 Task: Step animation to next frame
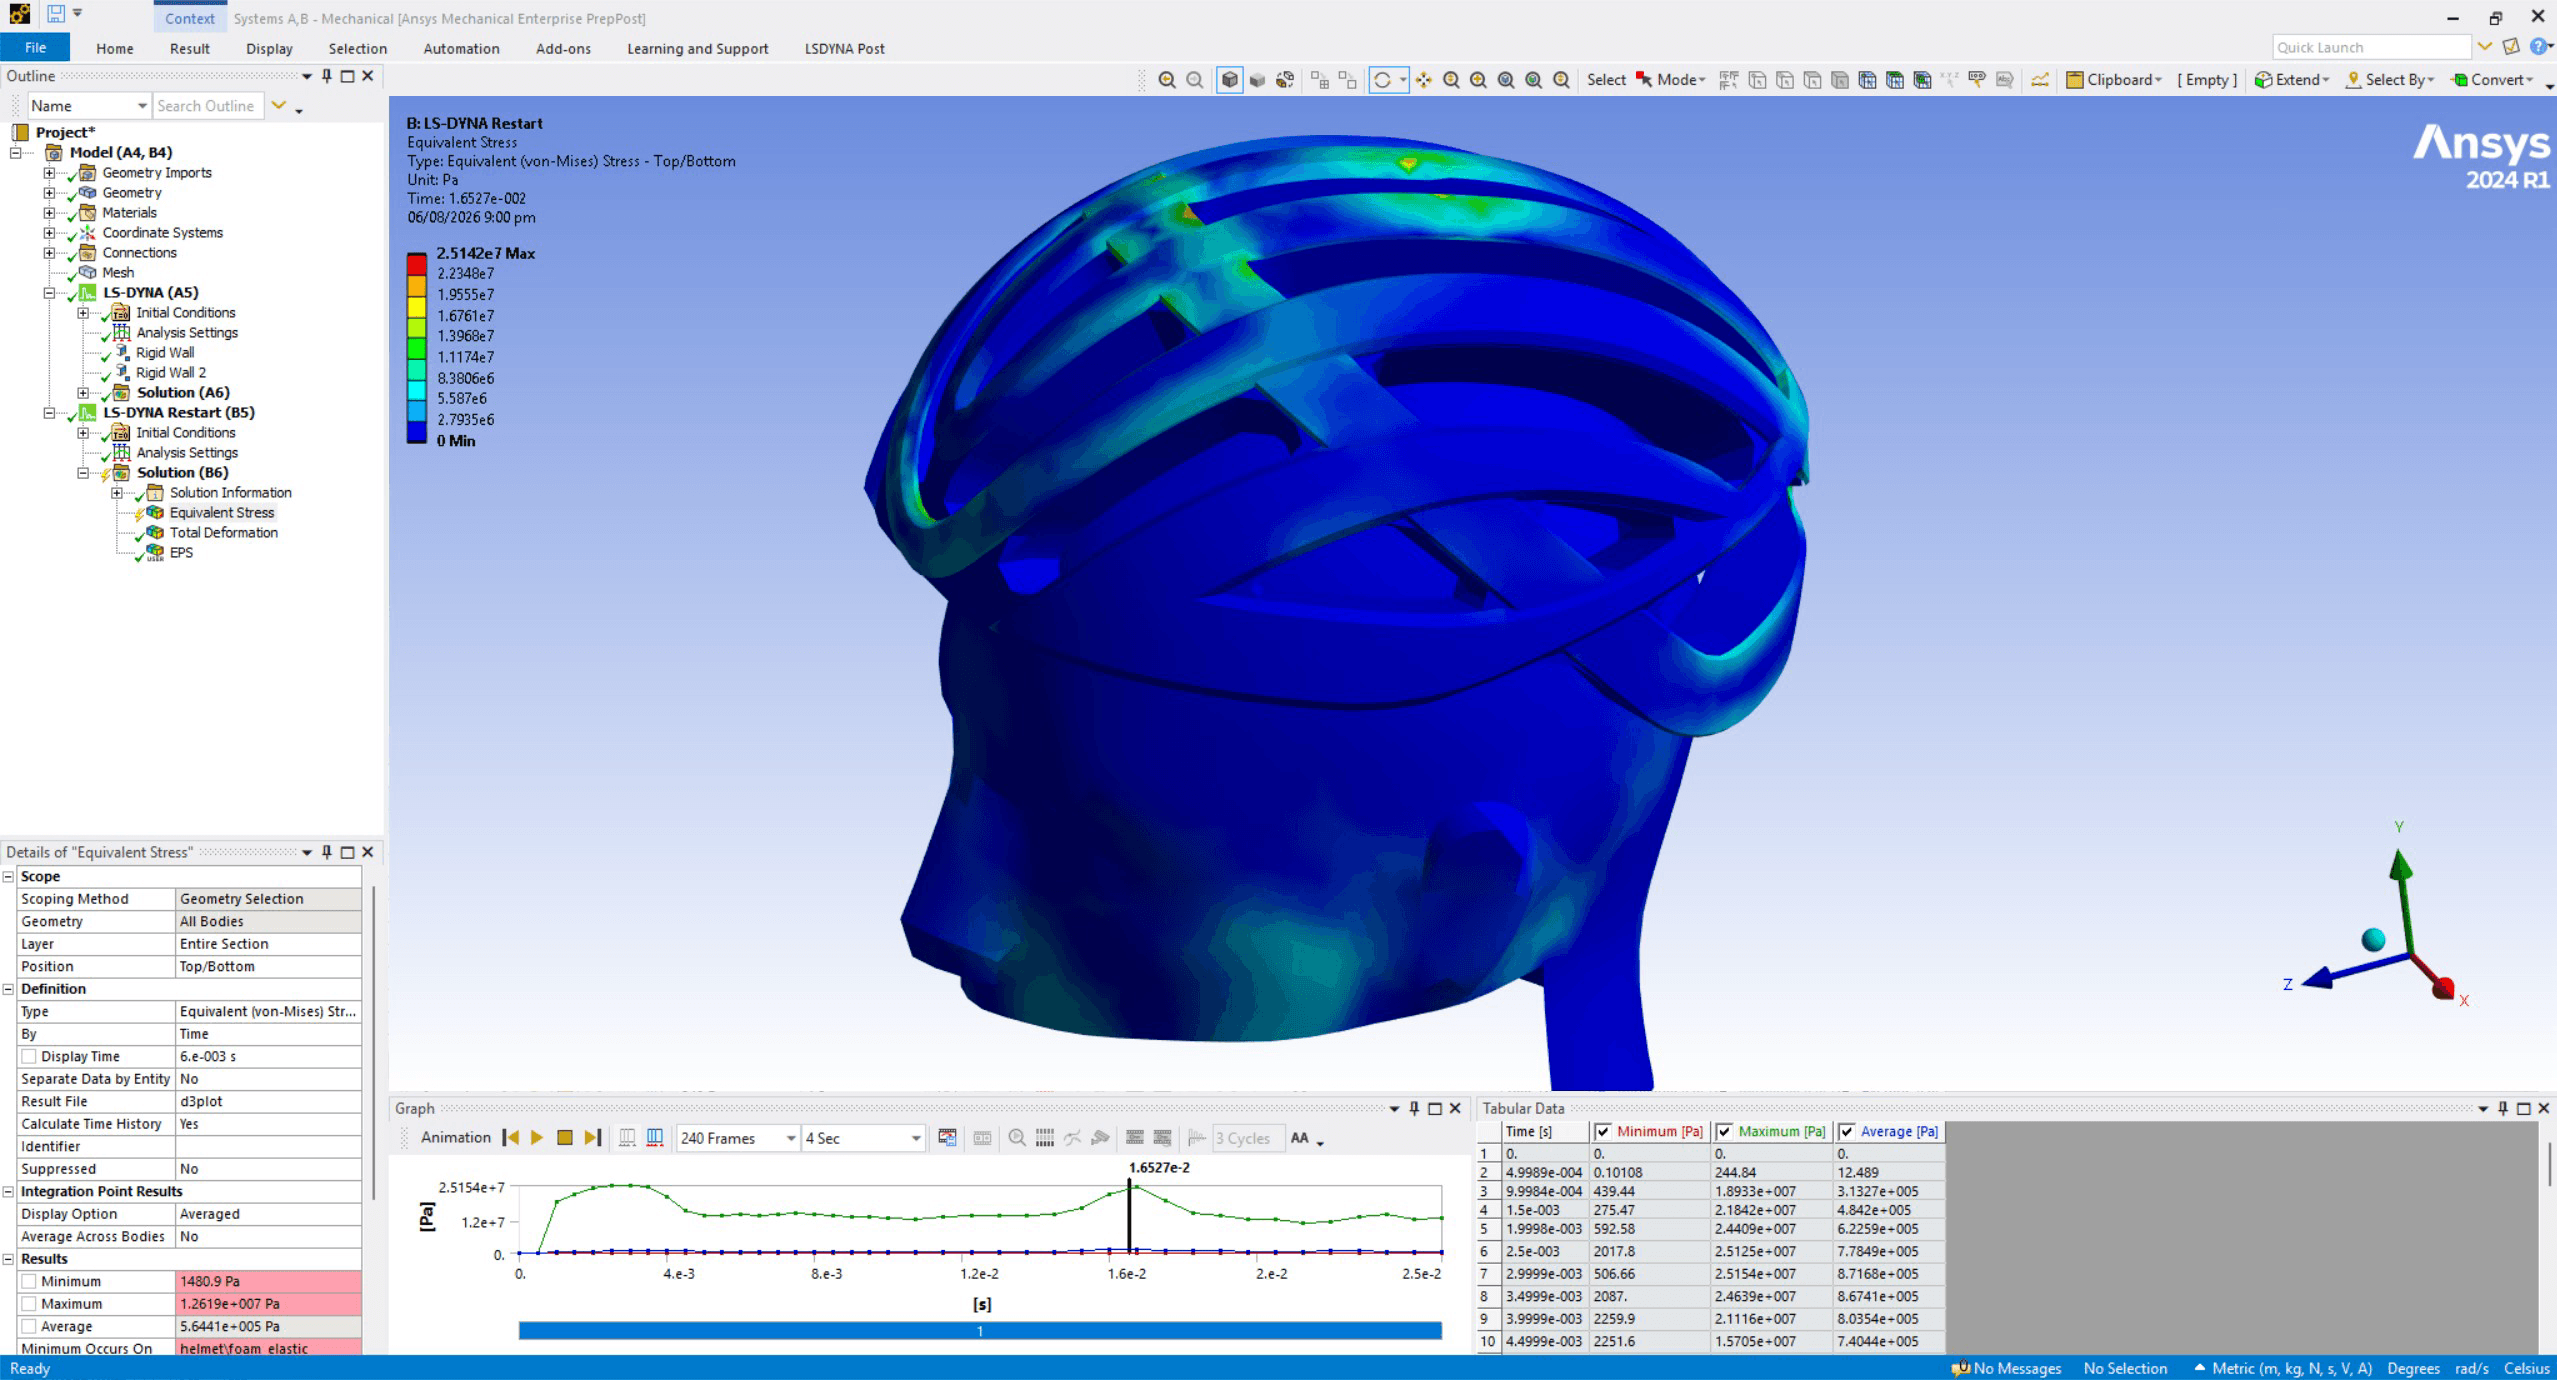(x=592, y=1138)
